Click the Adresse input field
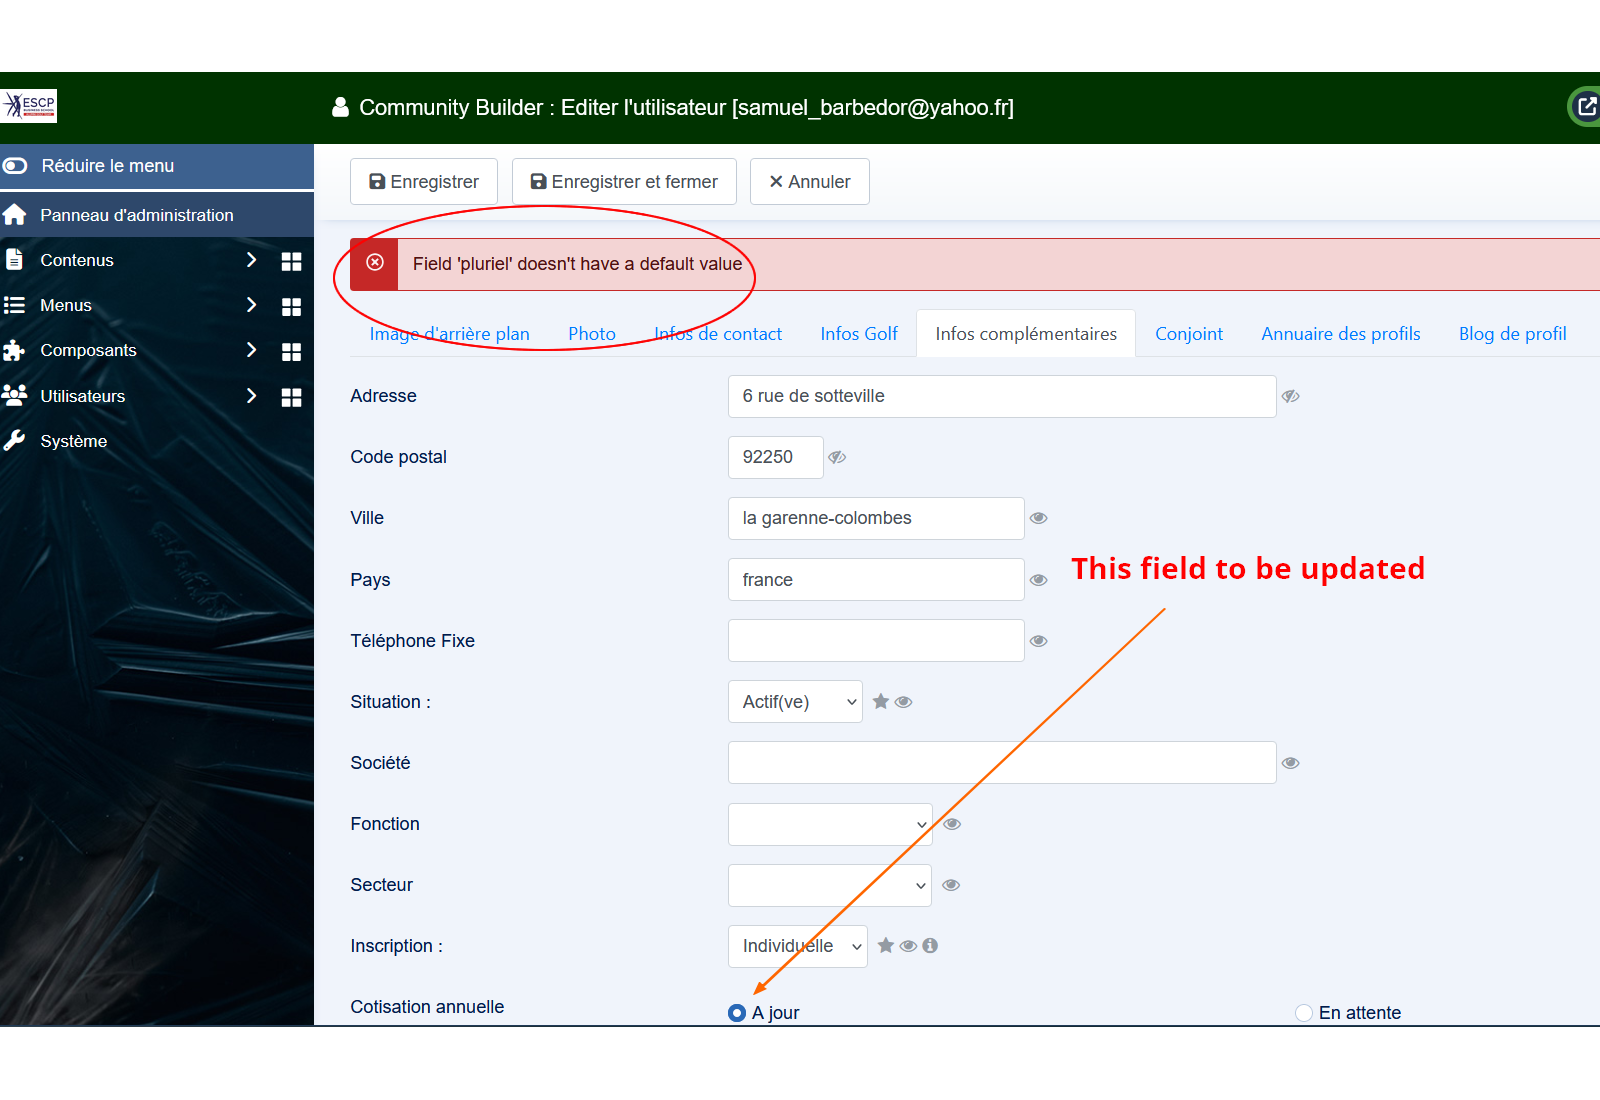Viewport: 1600px width, 1100px height. pyautogui.click(x=1002, y=396)
